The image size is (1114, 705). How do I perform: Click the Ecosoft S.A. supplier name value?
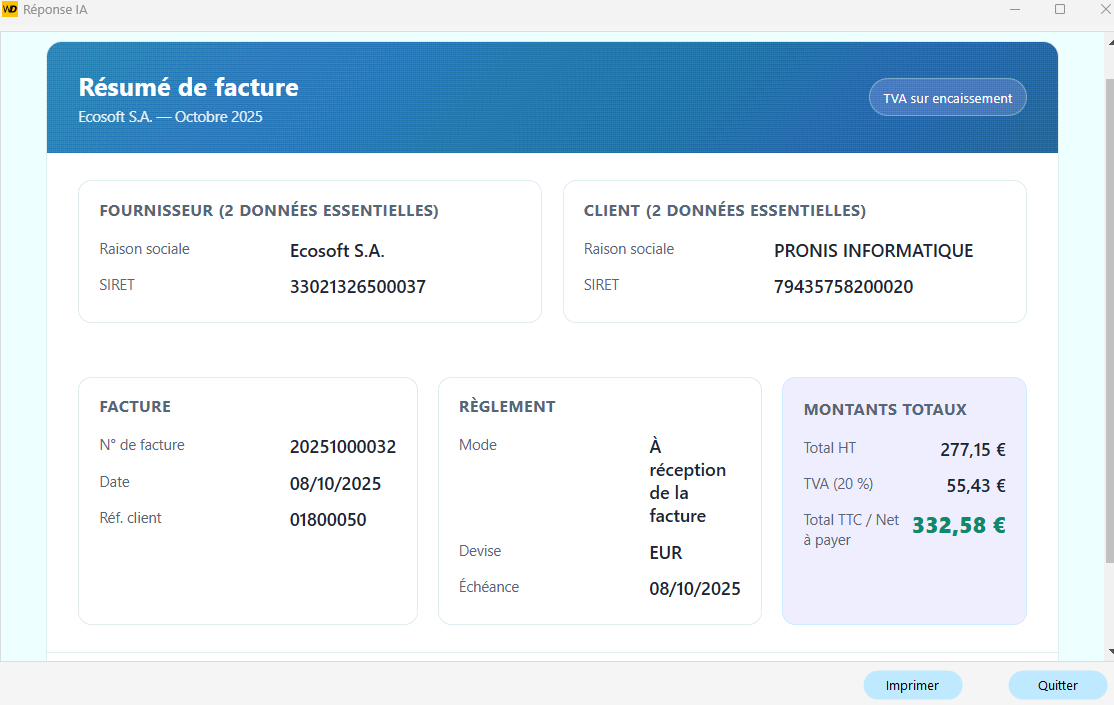point(337,251)
